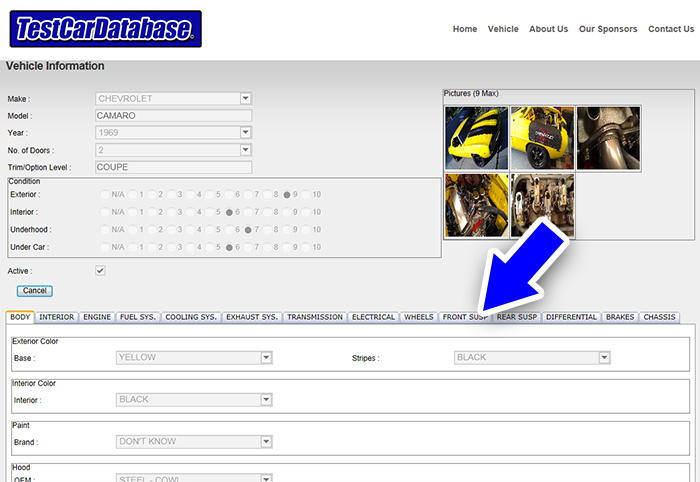700x482 pixels.
Task: Select Under Car condition rating 6
Action: coord(229,247)
